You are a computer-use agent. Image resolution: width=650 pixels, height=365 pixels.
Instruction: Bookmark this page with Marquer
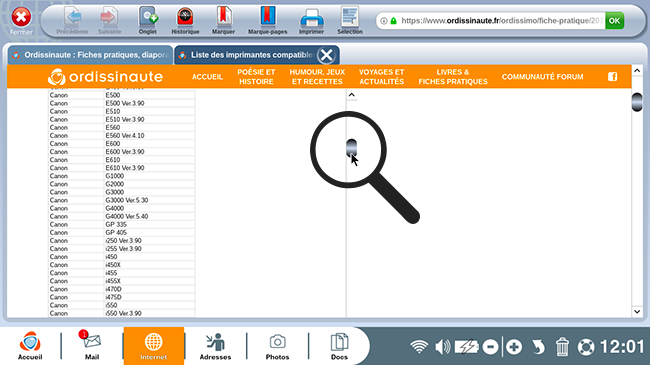point(223,20)
